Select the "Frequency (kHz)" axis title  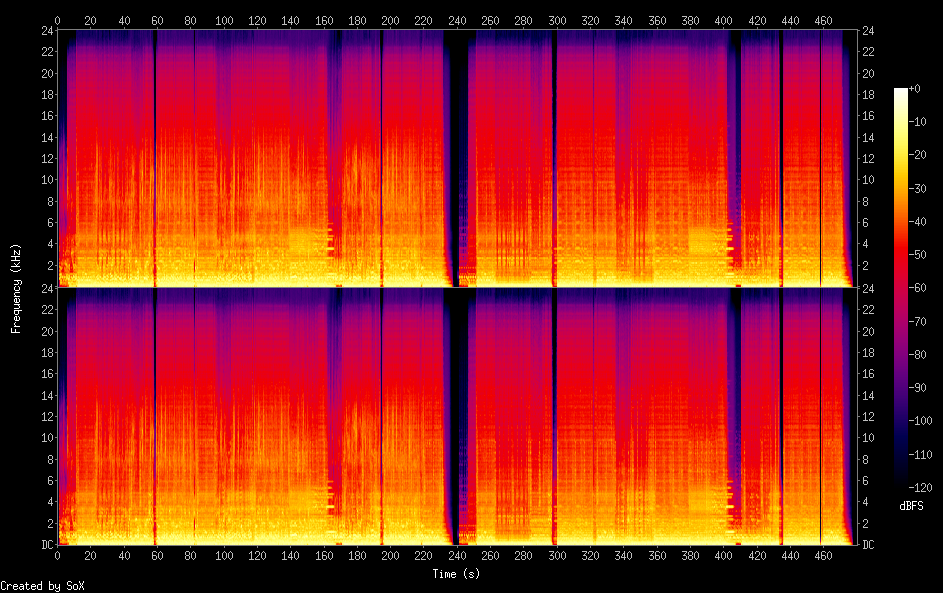(16, 289)
